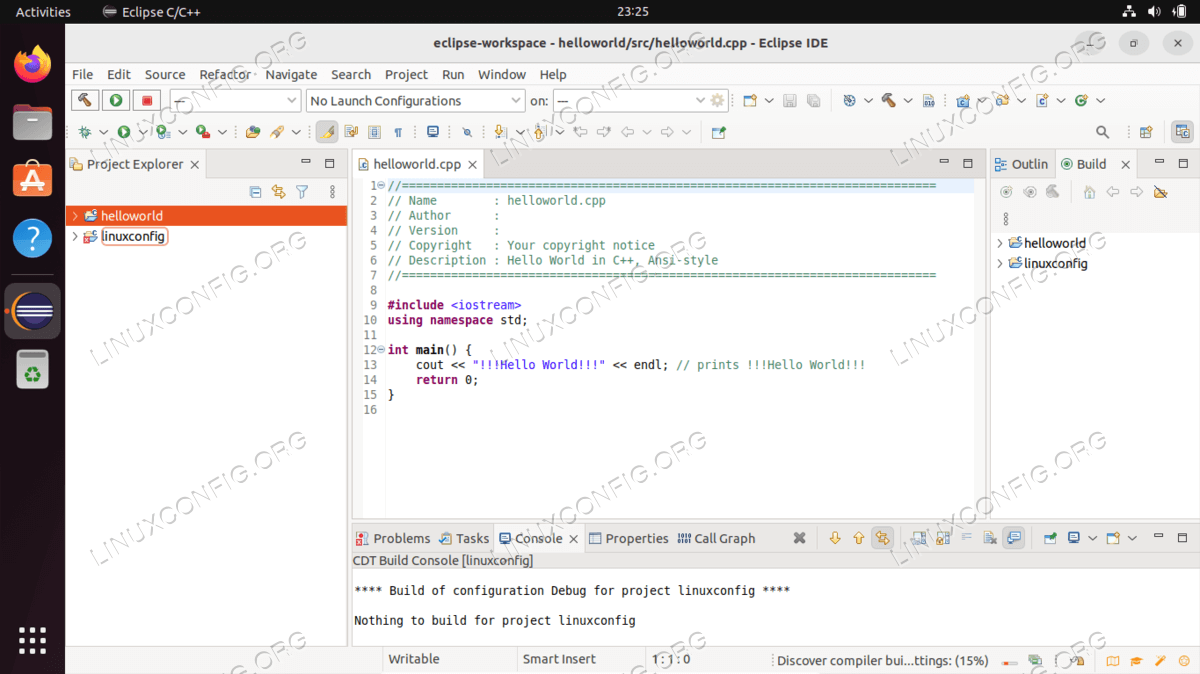Screen dimensions: 1200x674
Task: Click Discover compiler built-in settings progress text
Action: point(883,660)
